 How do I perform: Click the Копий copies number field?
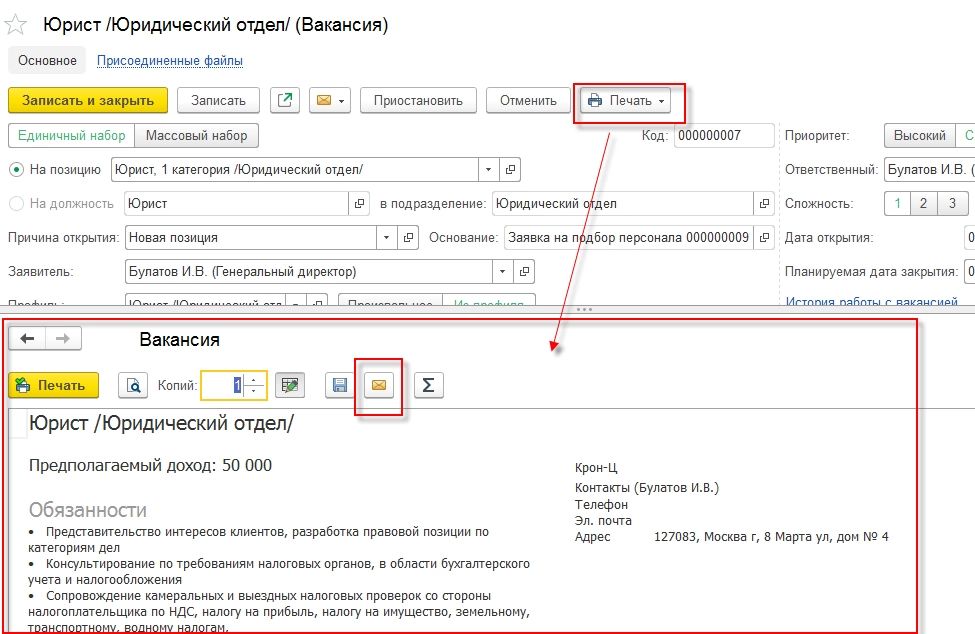coord(222,385)
